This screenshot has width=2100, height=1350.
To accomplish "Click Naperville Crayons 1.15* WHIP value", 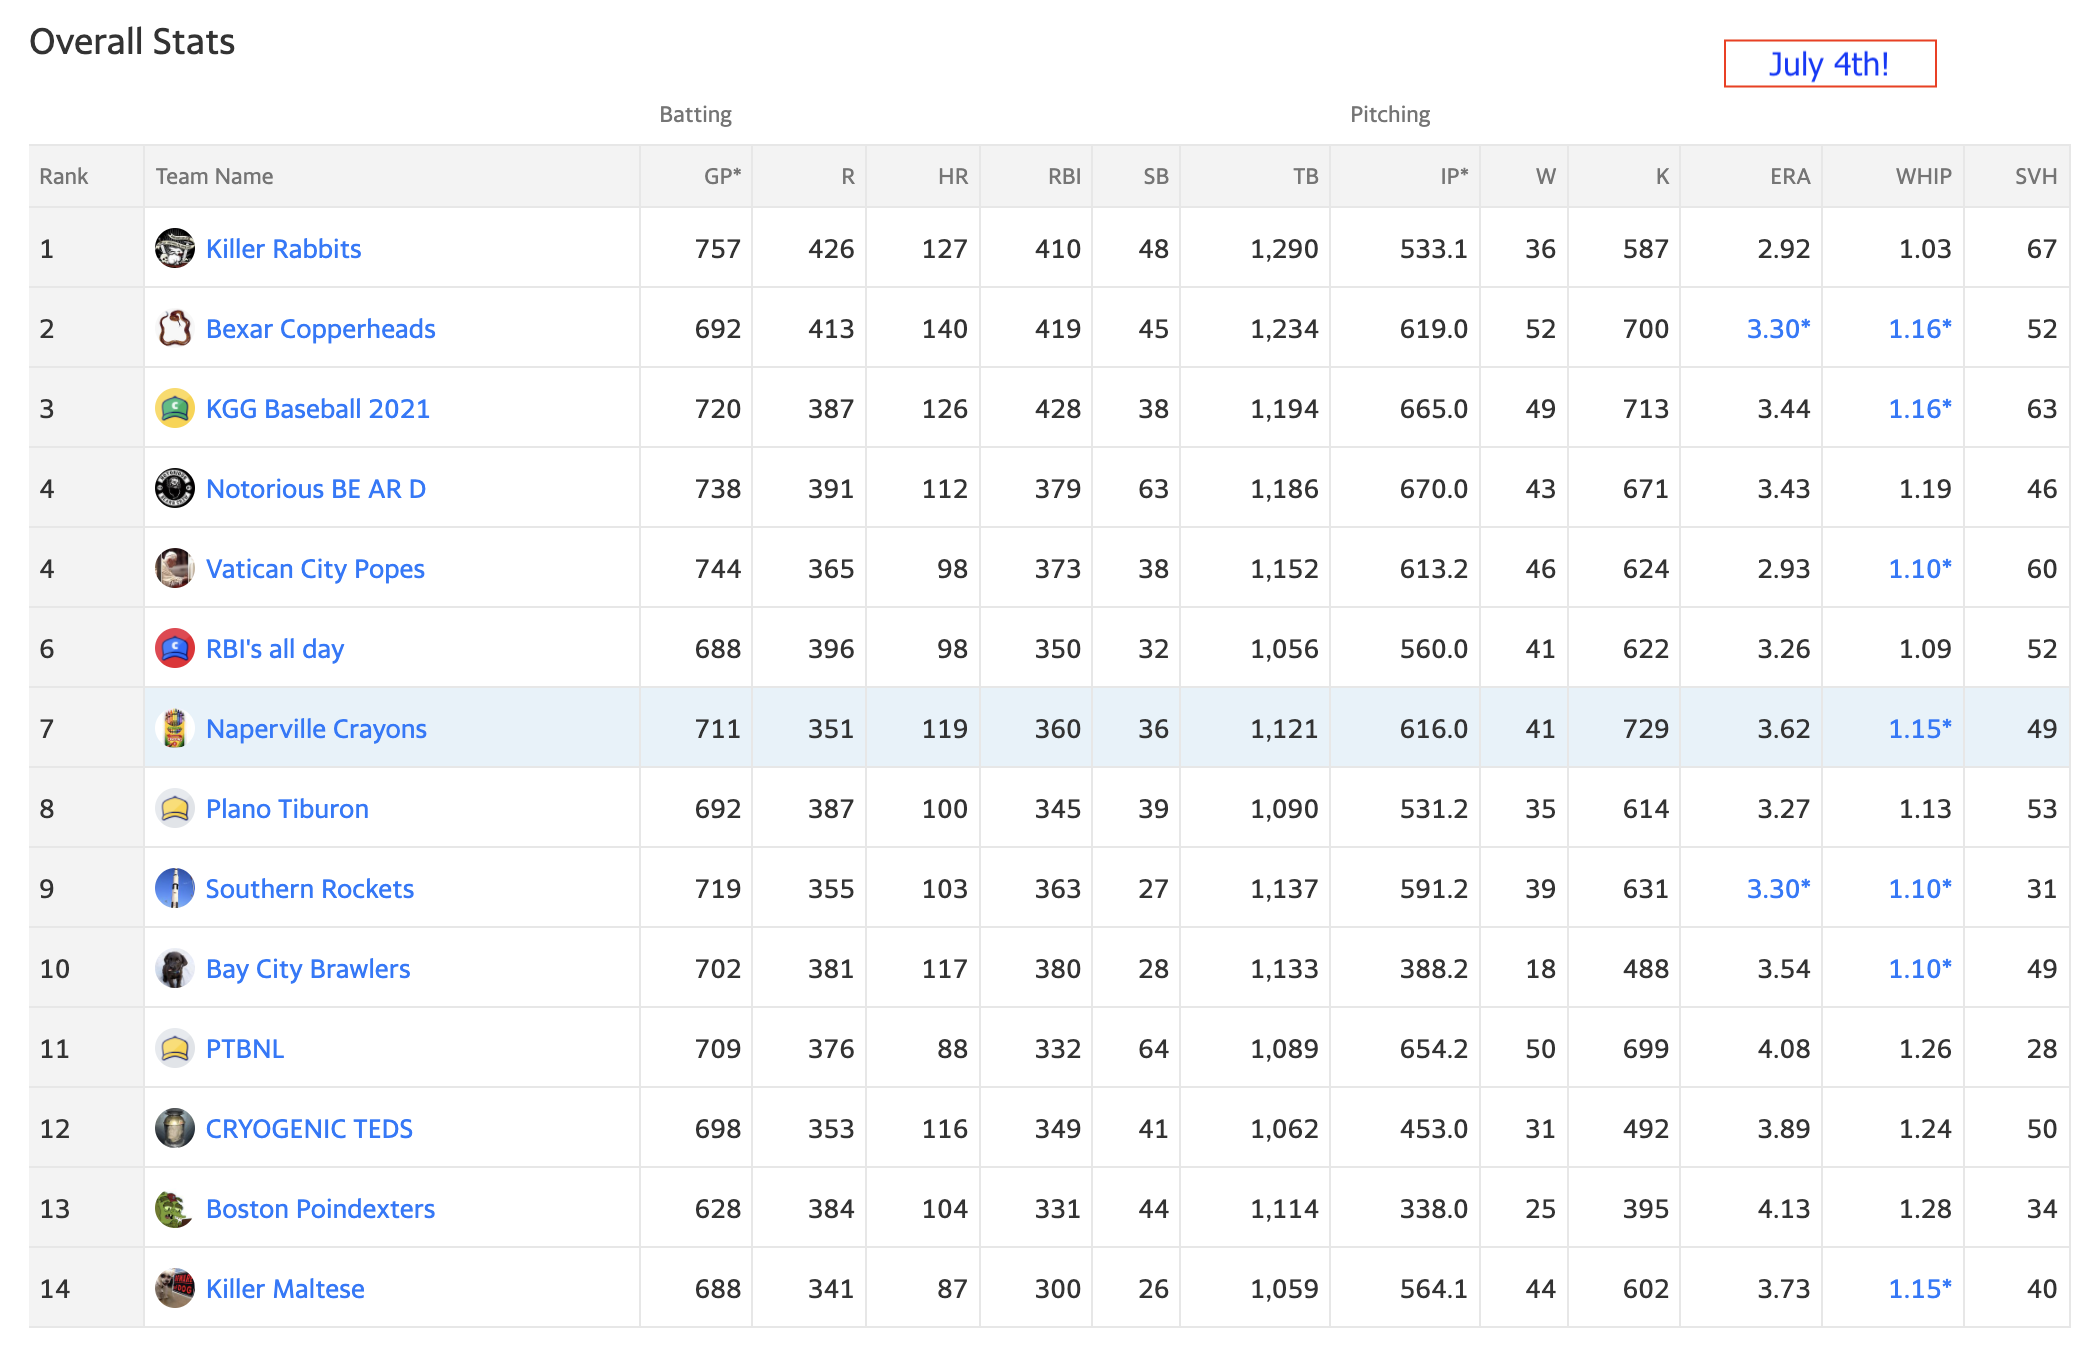I will 1920,729.
